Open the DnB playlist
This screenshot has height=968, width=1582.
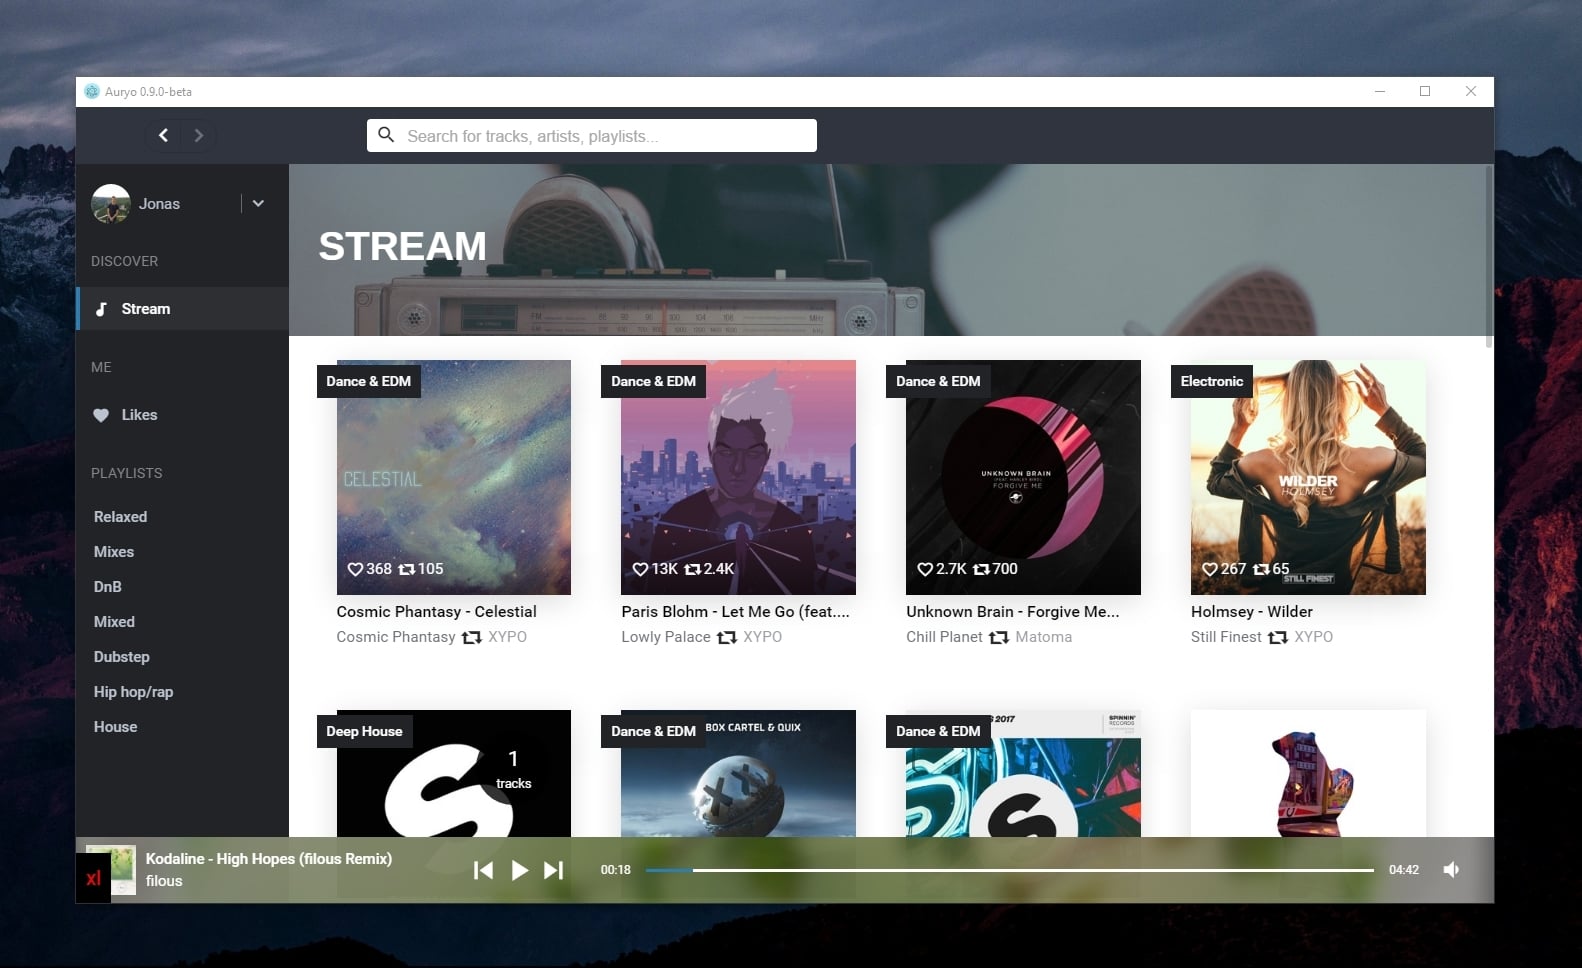tap(107, 587)
